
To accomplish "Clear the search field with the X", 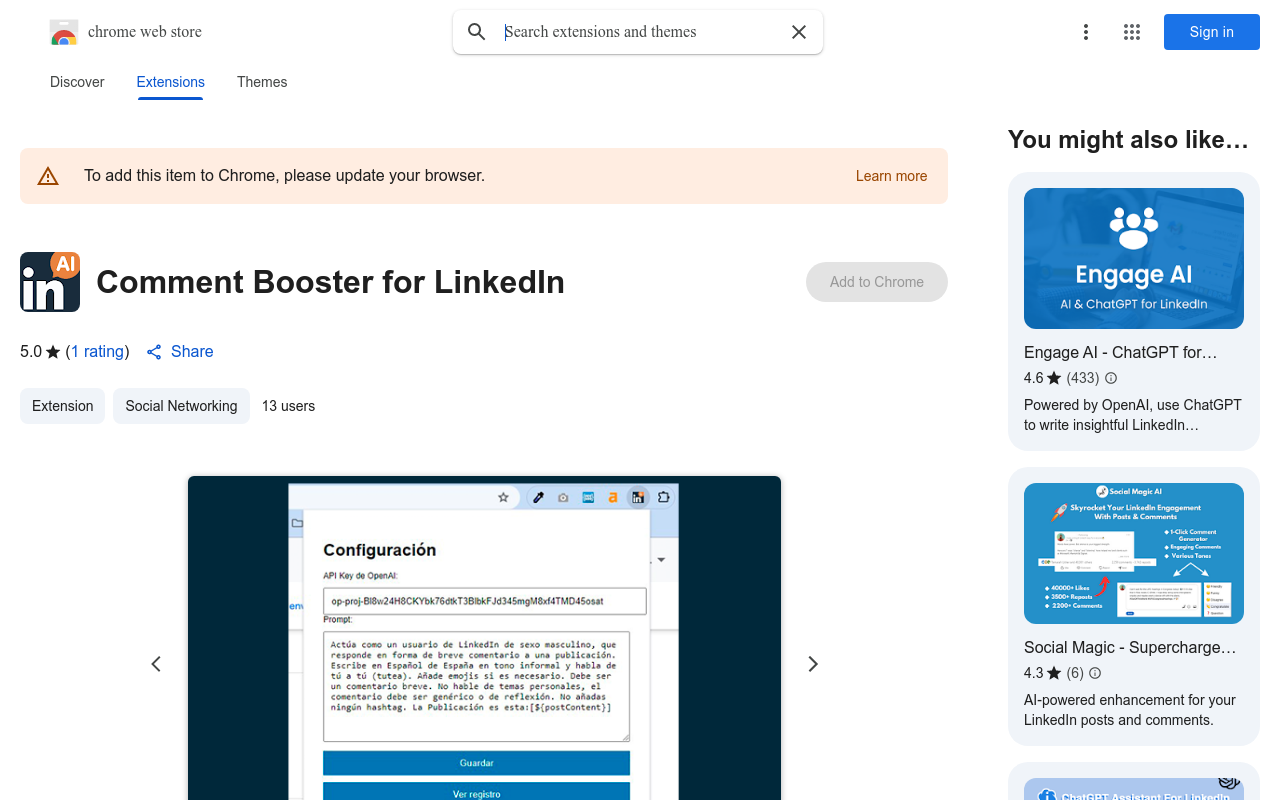I will pos(799,32).
